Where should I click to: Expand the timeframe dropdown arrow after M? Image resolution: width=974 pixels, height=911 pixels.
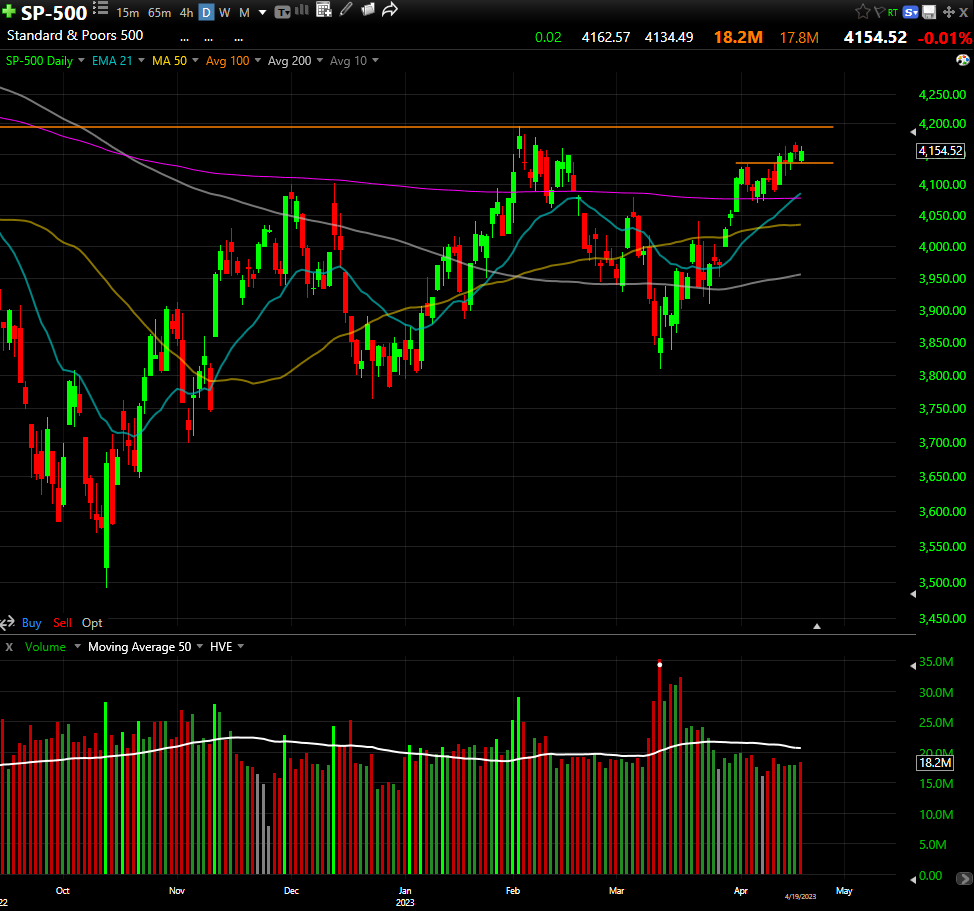point(262,13)
